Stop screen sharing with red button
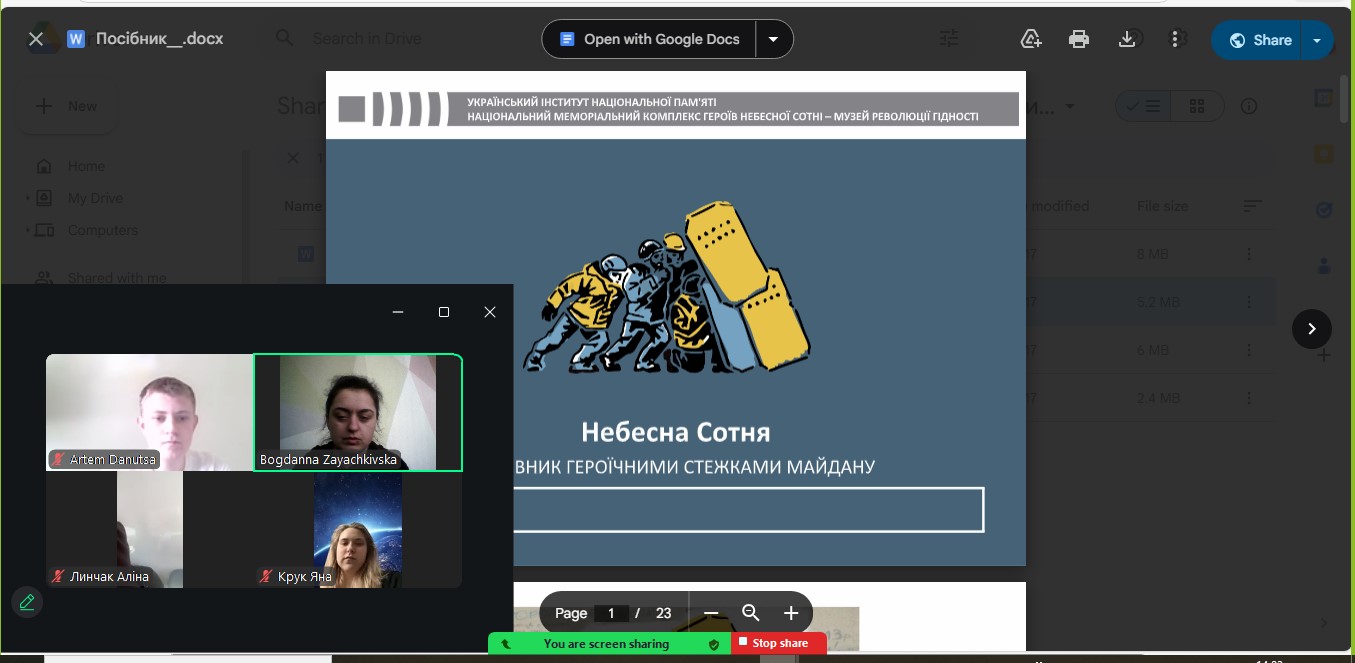Viewport: 1355px width, 663px height. pos(778,643)
